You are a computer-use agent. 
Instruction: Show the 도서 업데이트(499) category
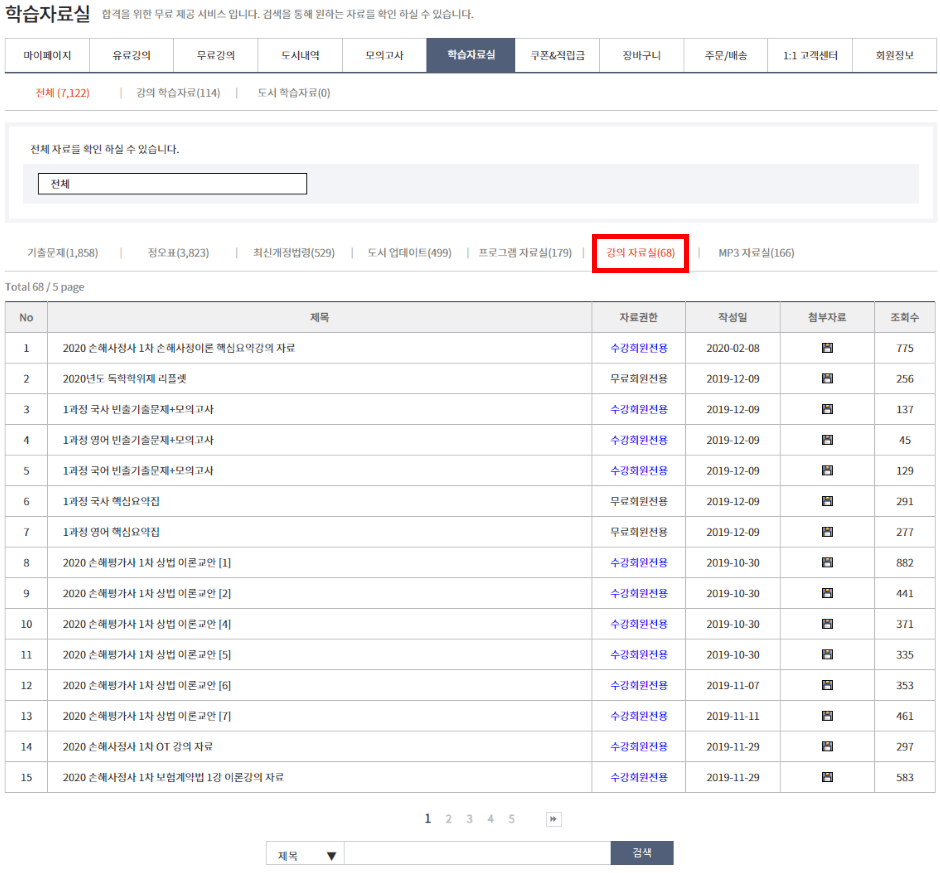409,253
